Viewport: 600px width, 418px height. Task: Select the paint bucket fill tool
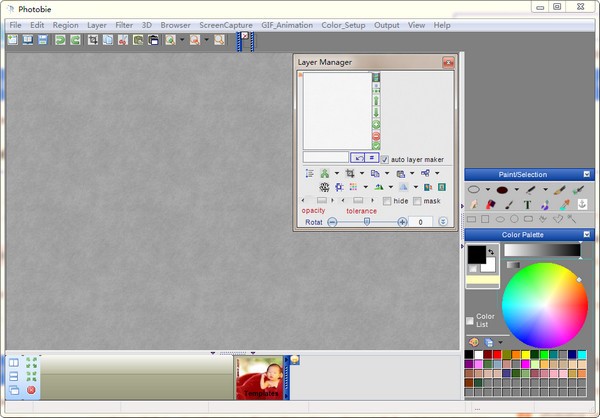[491, 205]
